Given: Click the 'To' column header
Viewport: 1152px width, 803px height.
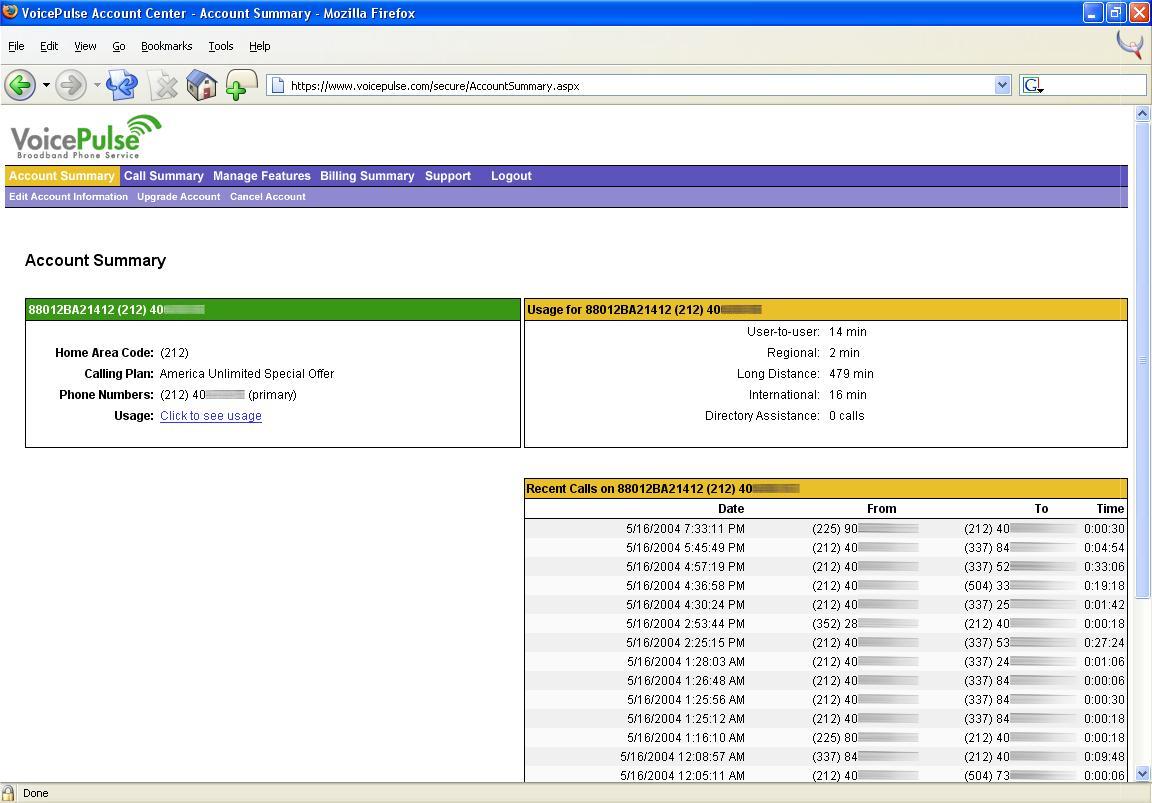Looking at the screenshot, I should (1041, 509).
